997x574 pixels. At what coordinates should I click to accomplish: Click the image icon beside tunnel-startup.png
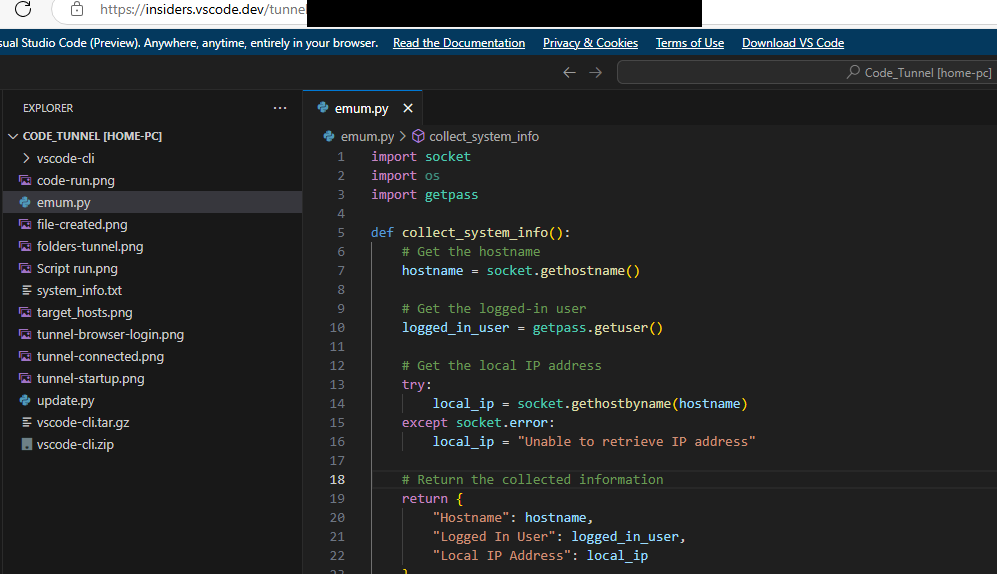[25, 378]
